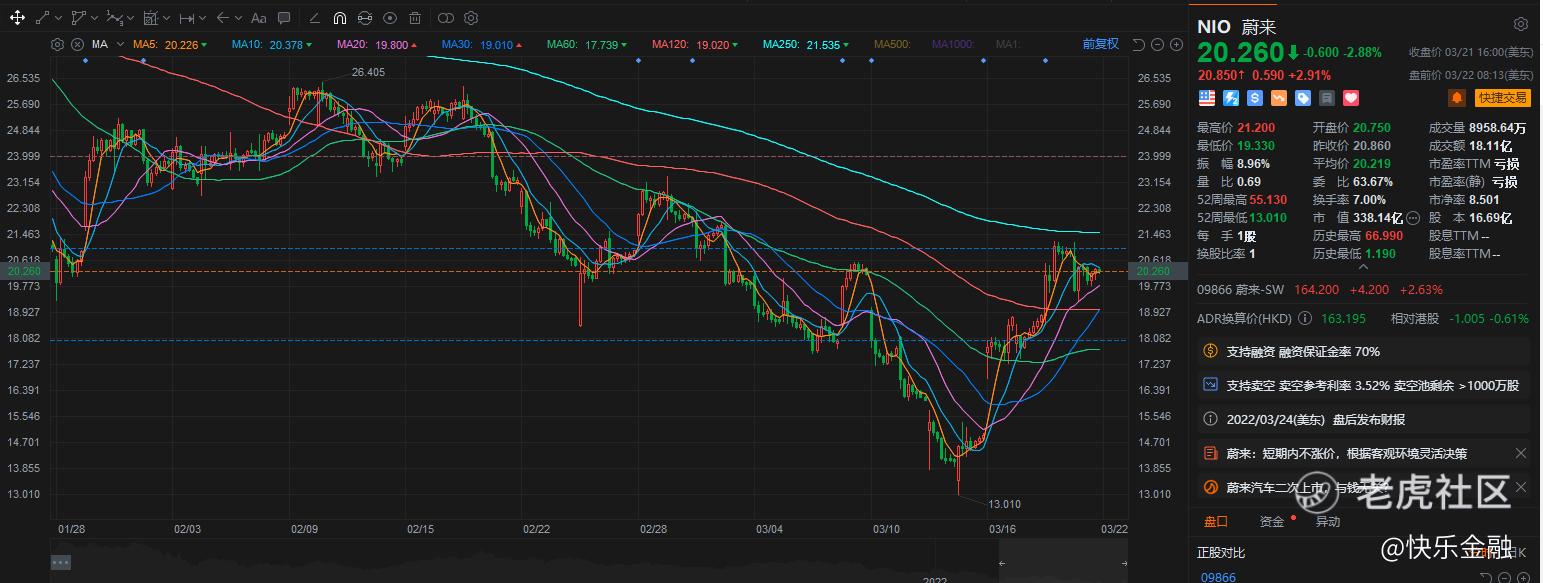The width and height of the screenshot is (1543, 583).
Task: Click the orange bell price alert icon
Action: coord(1457,97)
